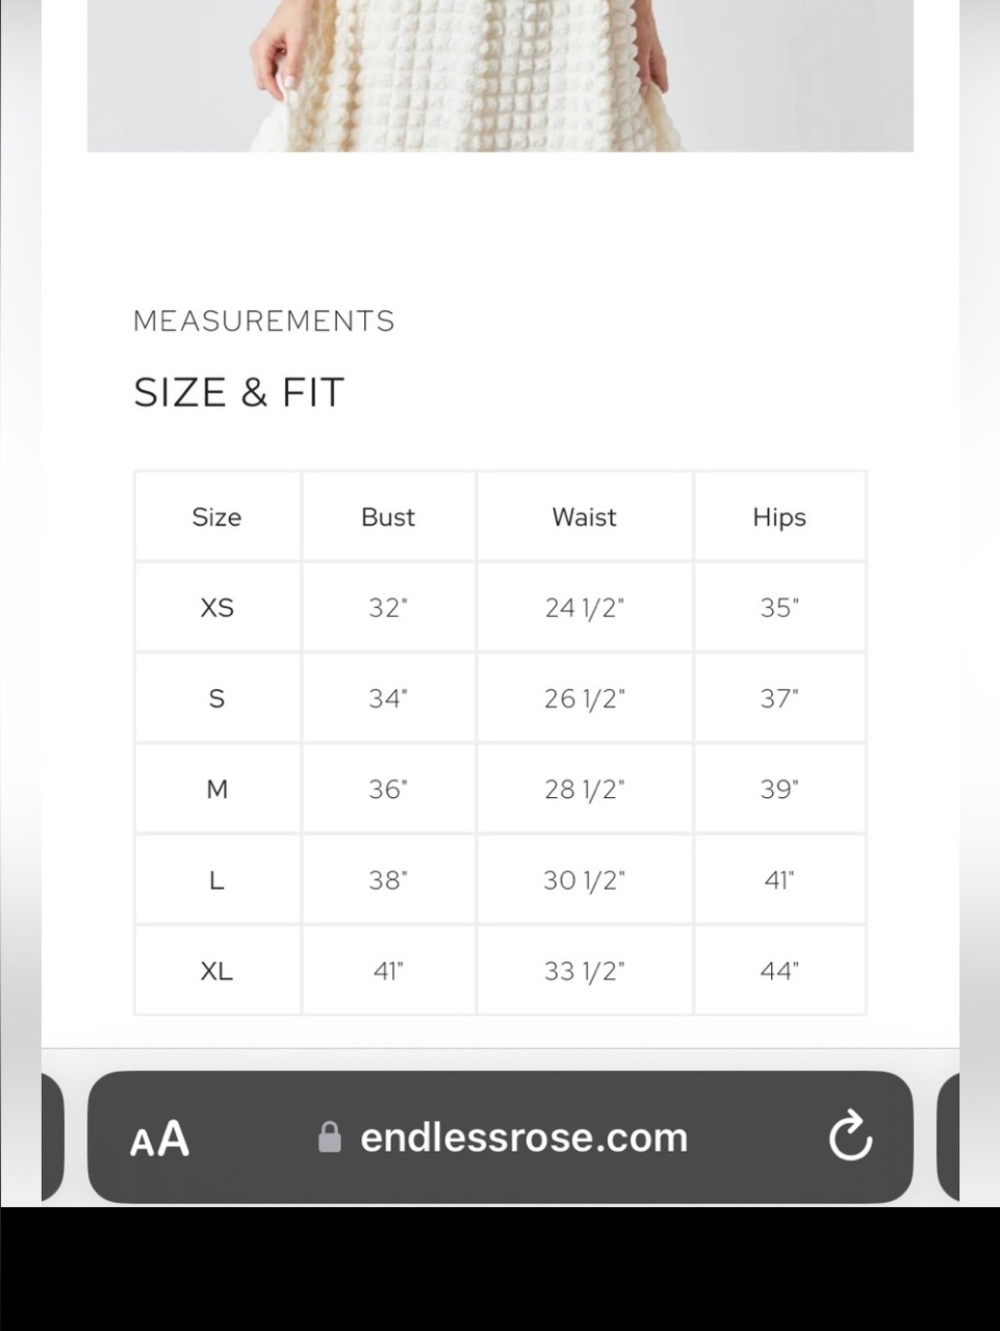Open the previous tab on the left edge
The height and width of the screenshot is (1331, 1000).
click(x=52, y=1137)
